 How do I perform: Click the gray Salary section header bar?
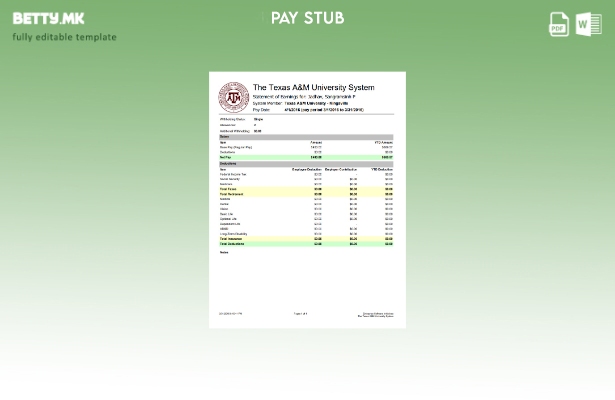306,136
